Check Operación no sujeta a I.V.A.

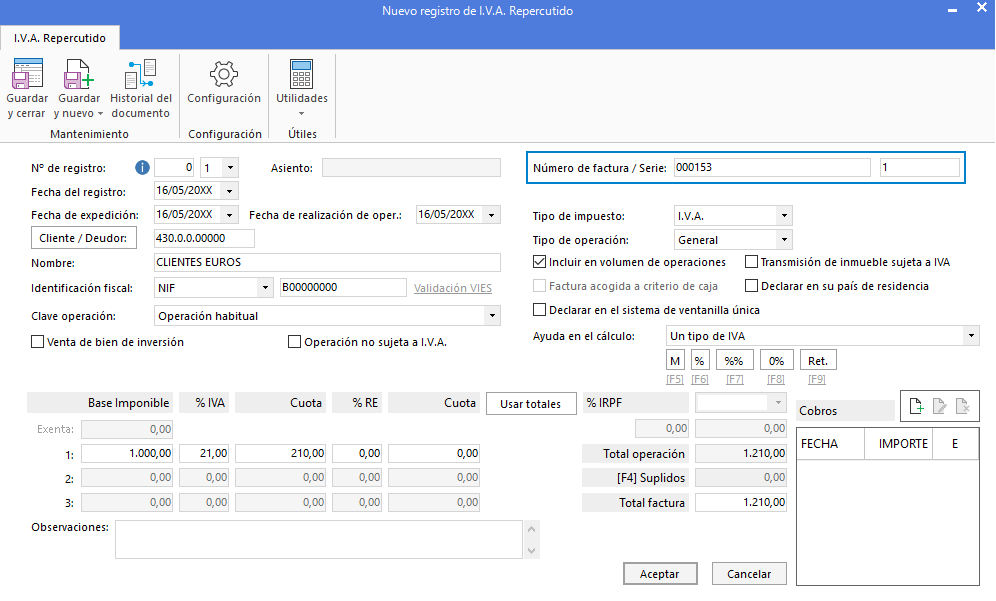pyautogui.click(x=294, y=342)
